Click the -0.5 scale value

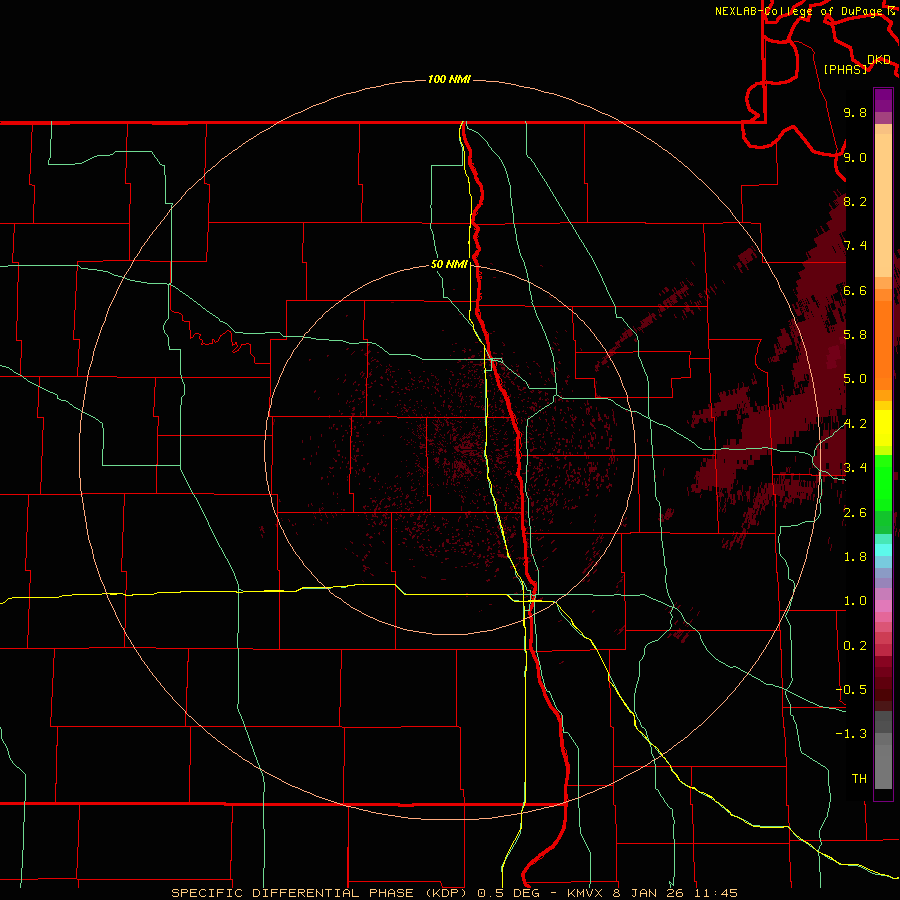[x=851, y=690]
